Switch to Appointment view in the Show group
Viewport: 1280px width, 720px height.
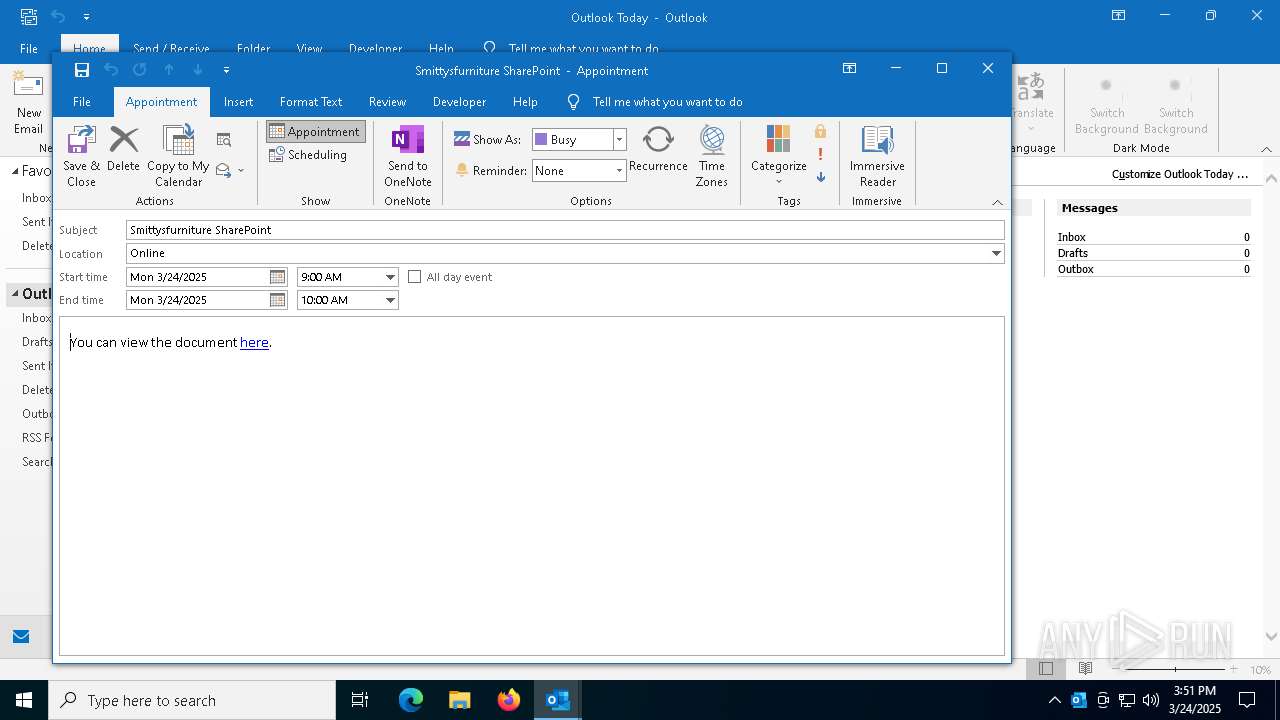point(314,132)
